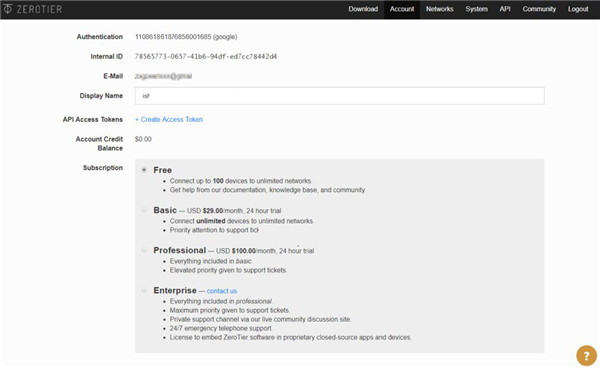The width and height of the screenshot is (600, 368).
Task: Click the Internal ID value text
Action: point(206,57)
